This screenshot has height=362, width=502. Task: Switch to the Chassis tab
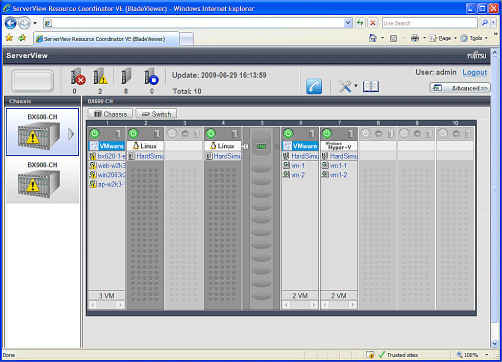click(110, 114)
